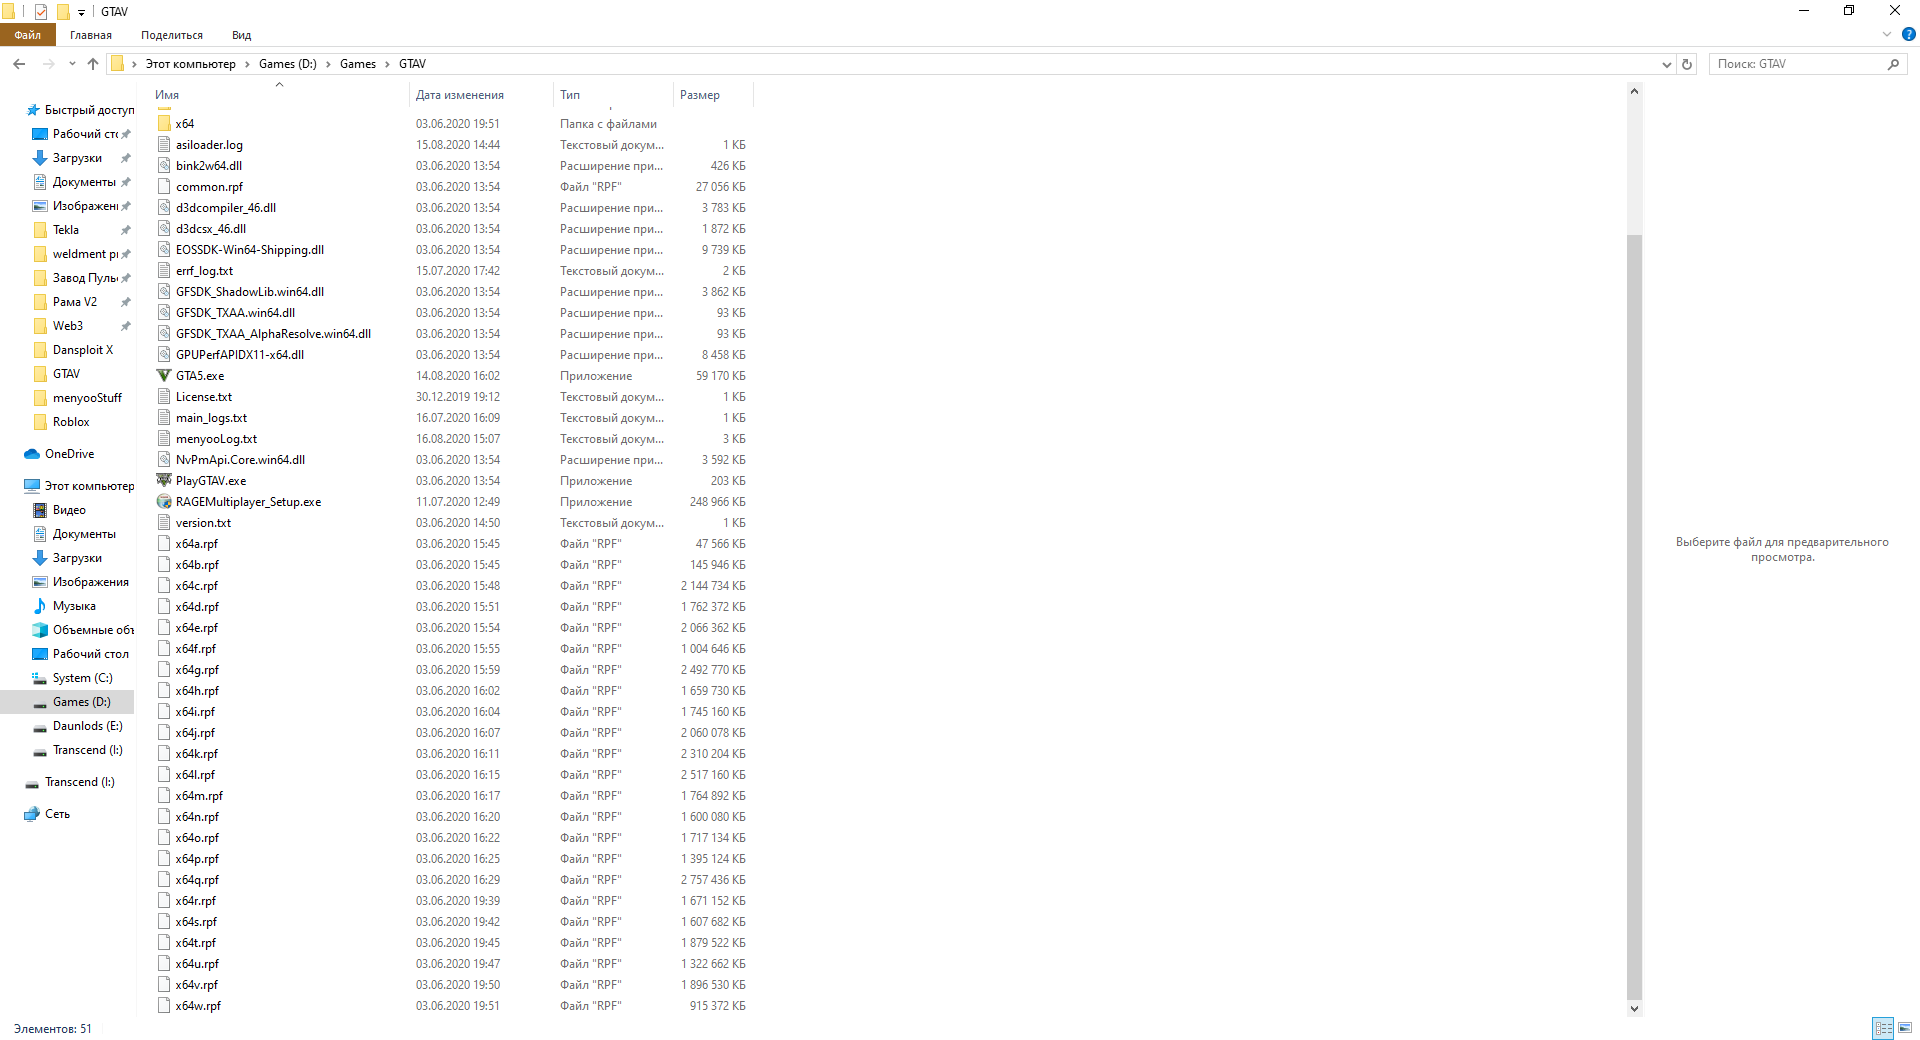Open Web3 folder in navigation pane
Image resolution: width=1920 pixels, height=1040 pixels.
click(68, 326)
